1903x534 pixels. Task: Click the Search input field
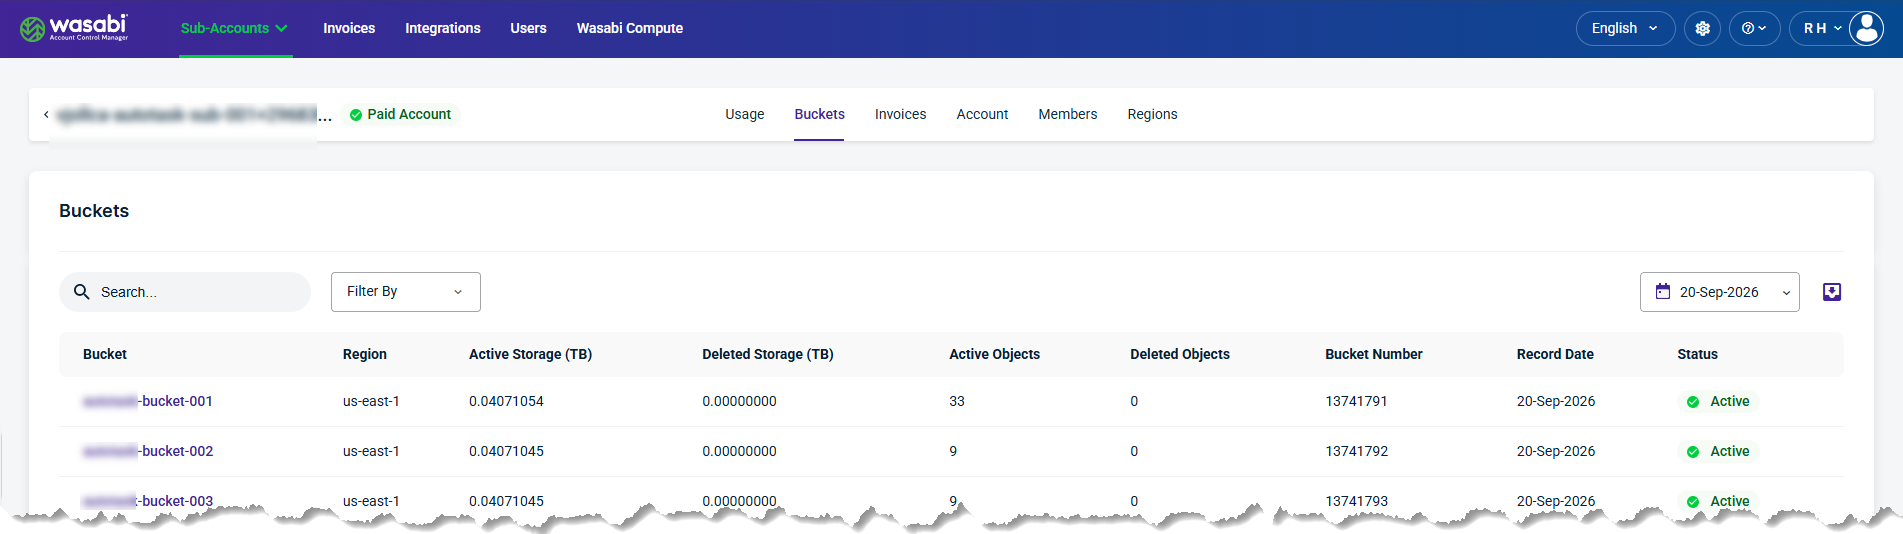pyautogui.click(x=185, y=292)
